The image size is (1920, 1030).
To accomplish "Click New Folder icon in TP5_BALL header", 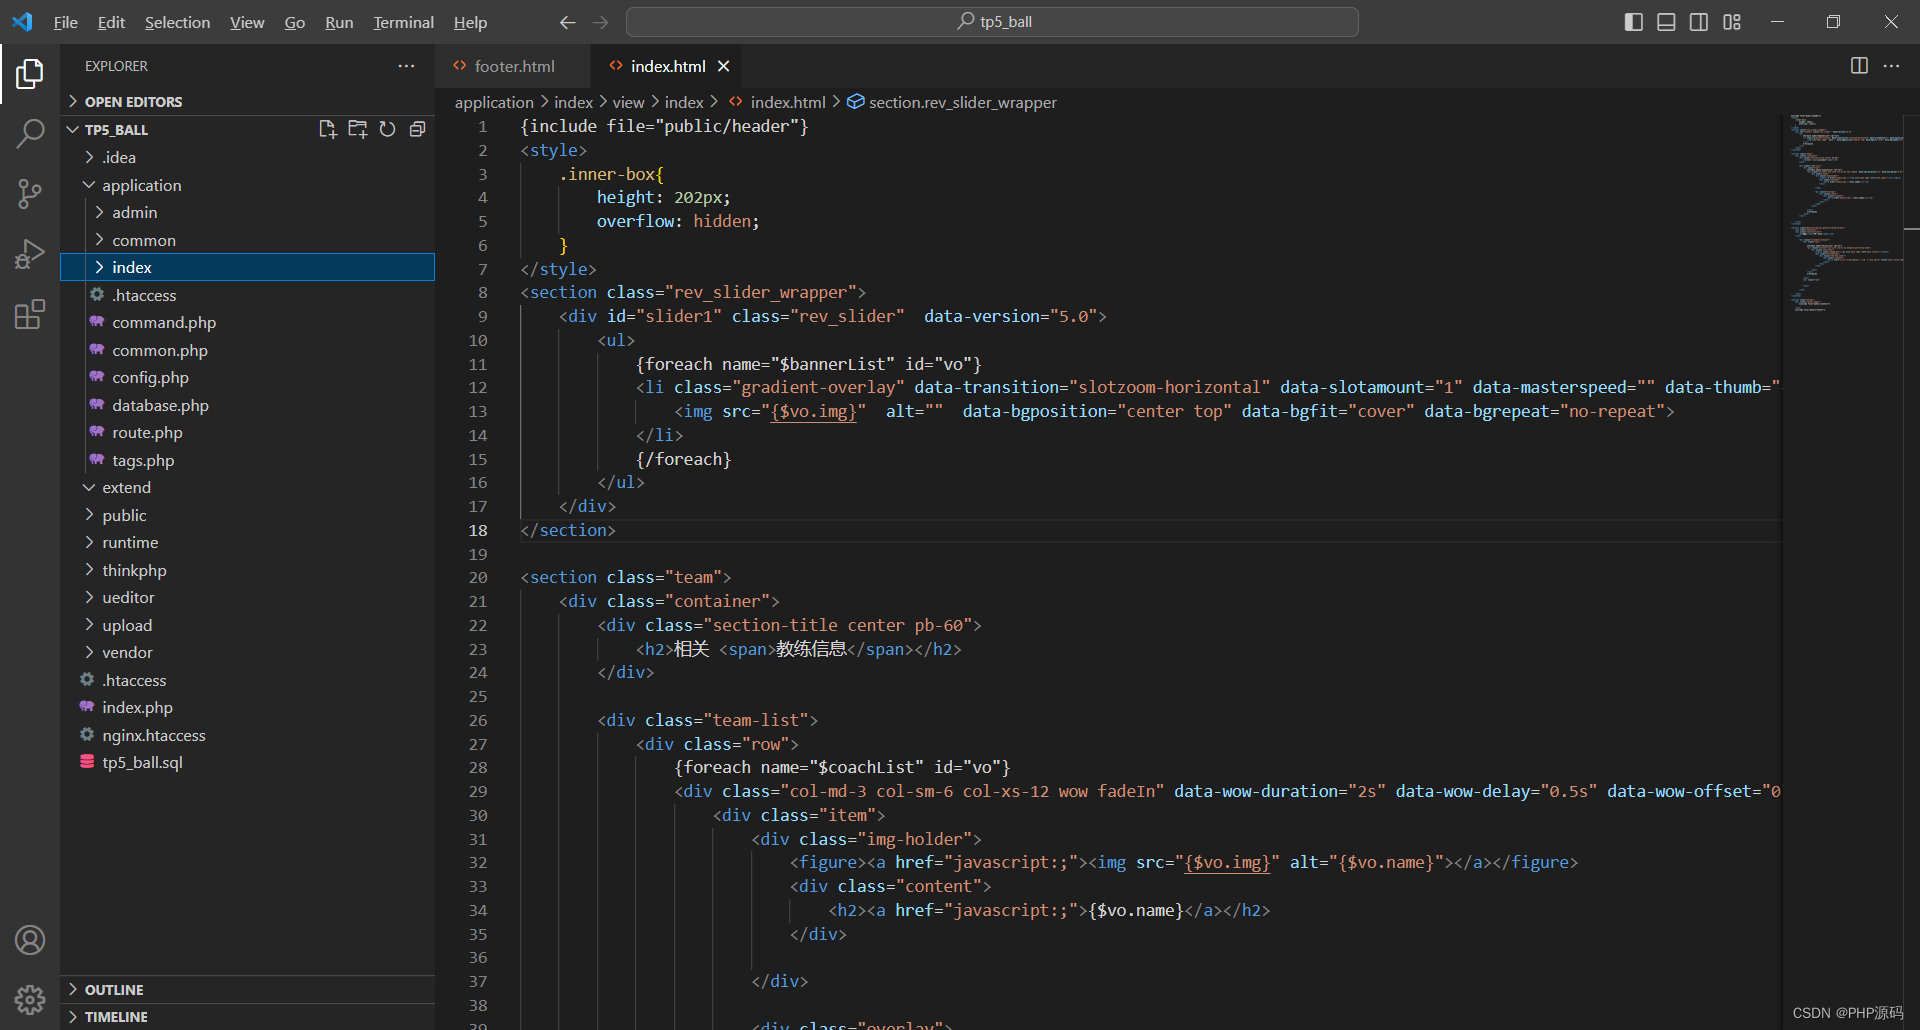I will pyautogui.click(x=357, y=129).
